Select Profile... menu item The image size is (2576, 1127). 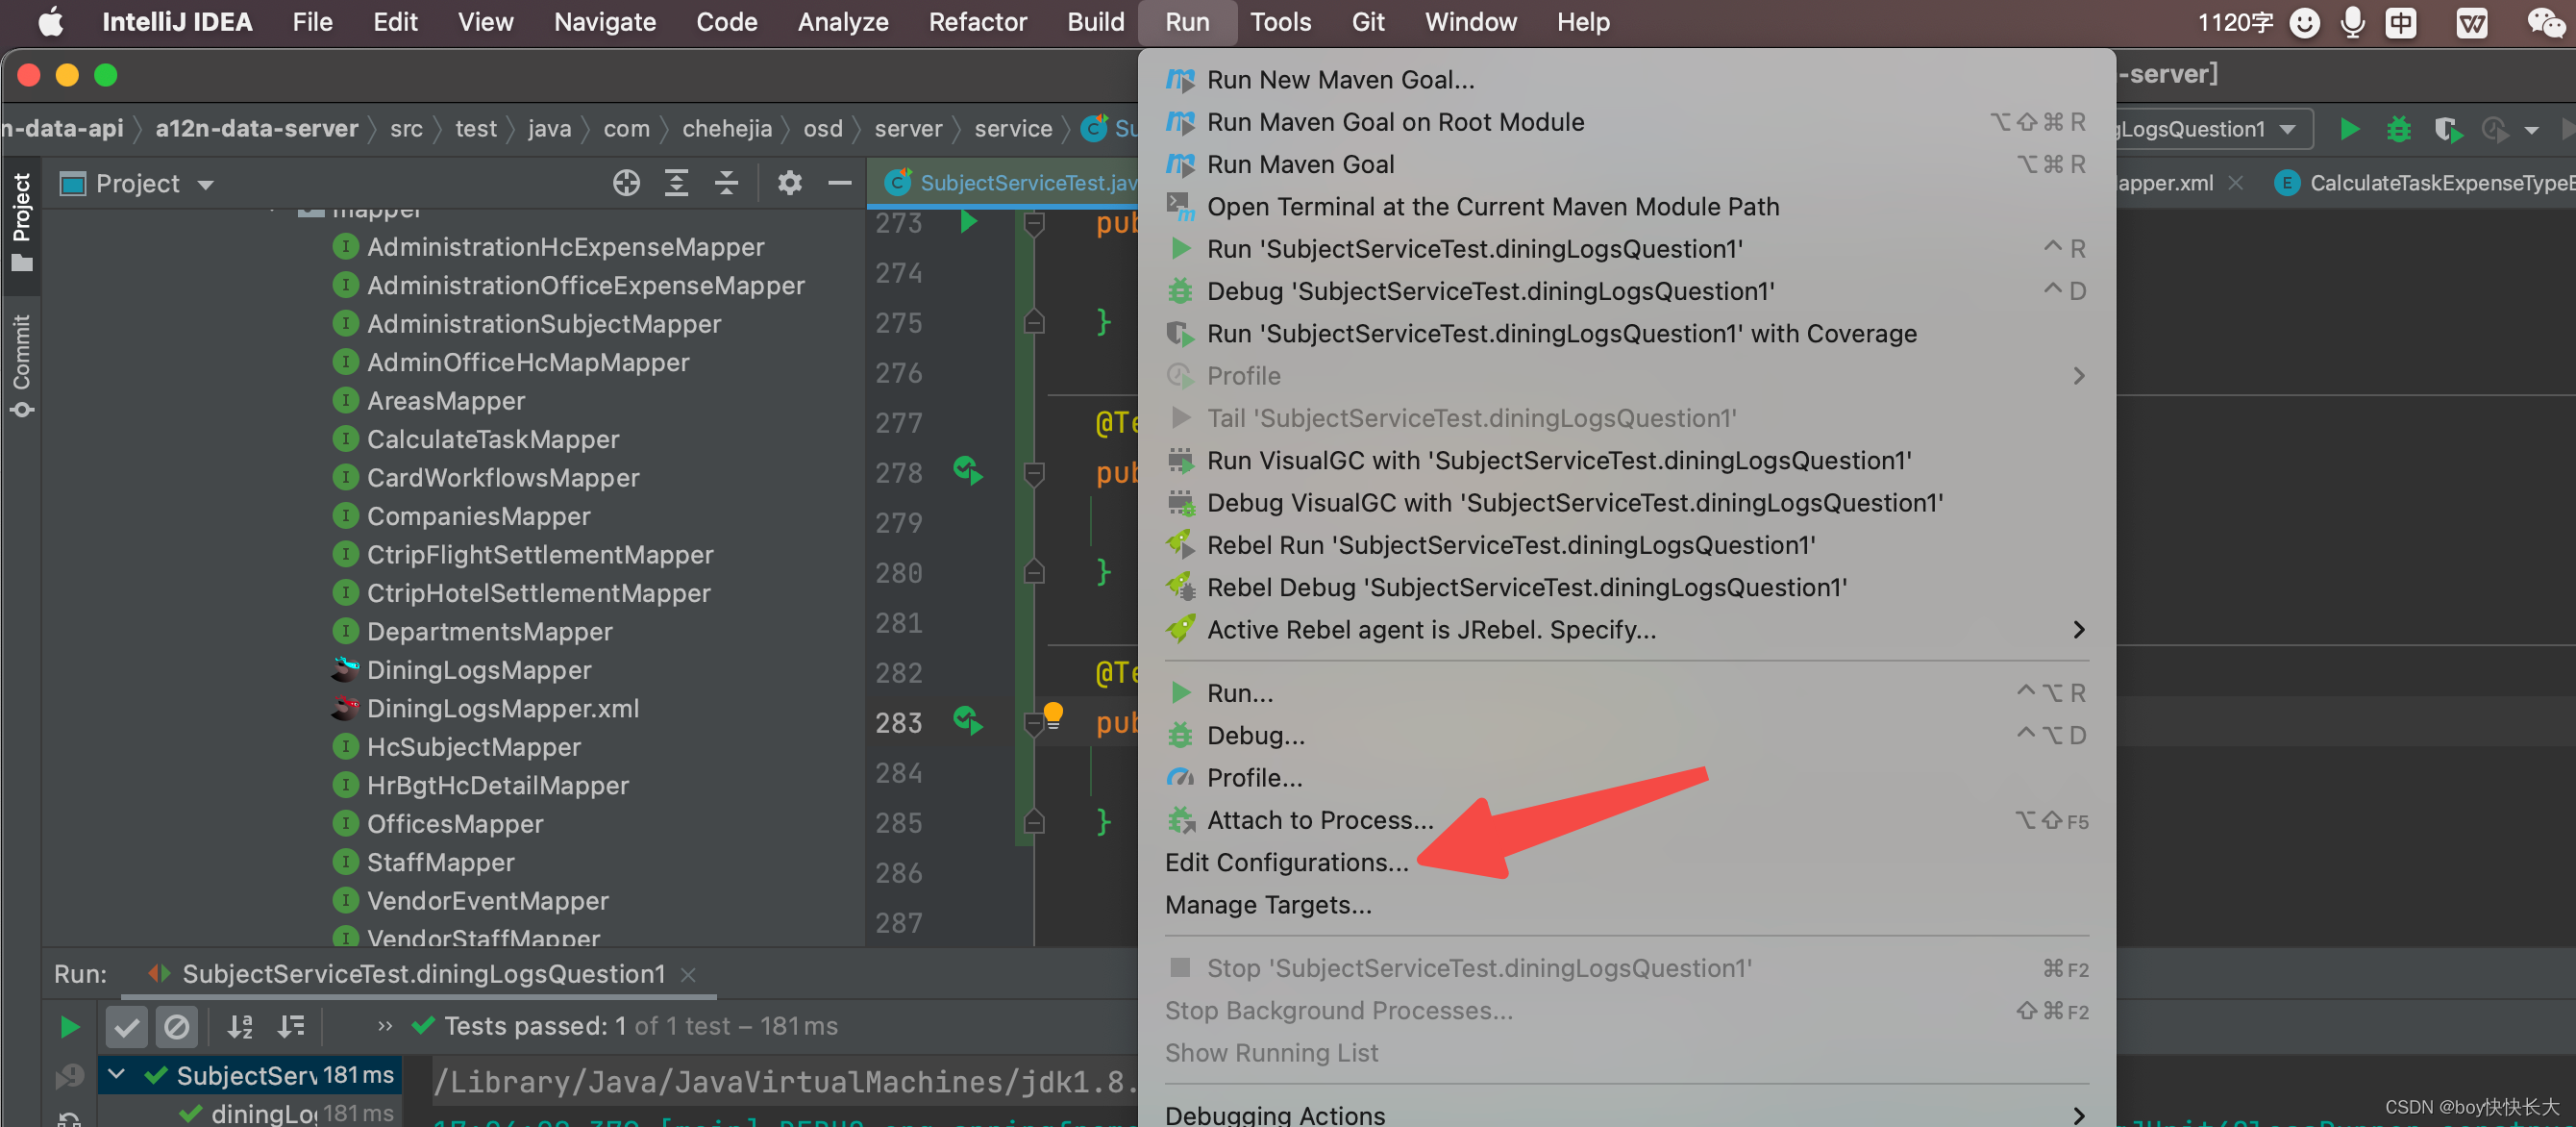(x=1626, y=778)
